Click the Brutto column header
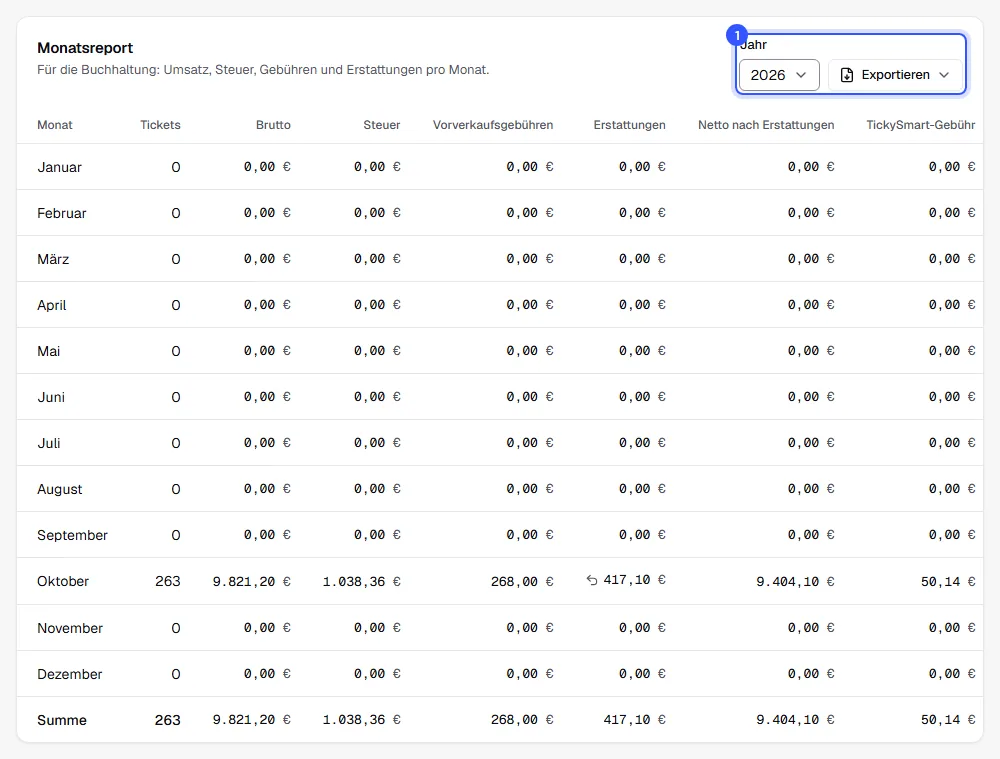This screenshot has width=1000, height=759. pyautogui.click(x=273, y=125)
